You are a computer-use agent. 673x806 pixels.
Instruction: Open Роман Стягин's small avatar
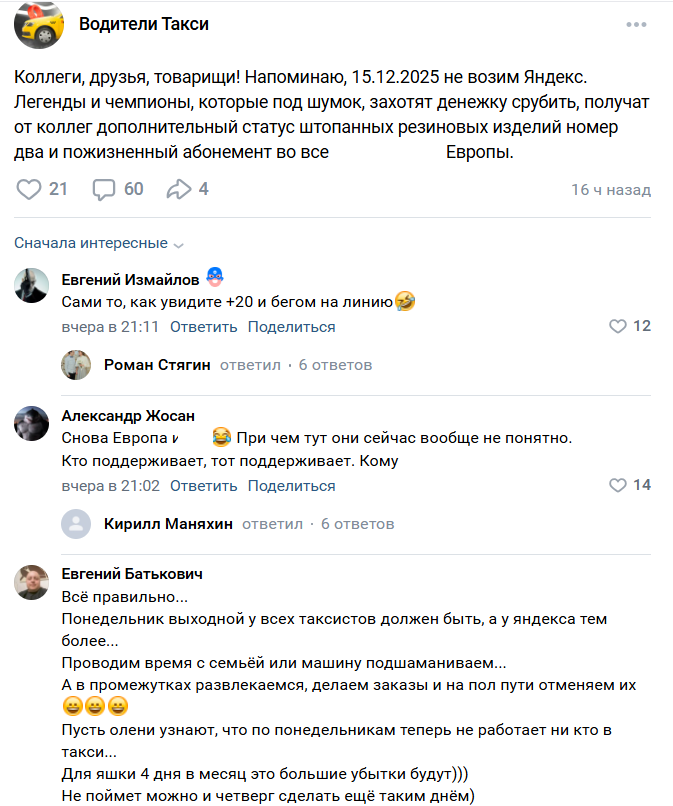pyautogui.click(x=76, y=365)
